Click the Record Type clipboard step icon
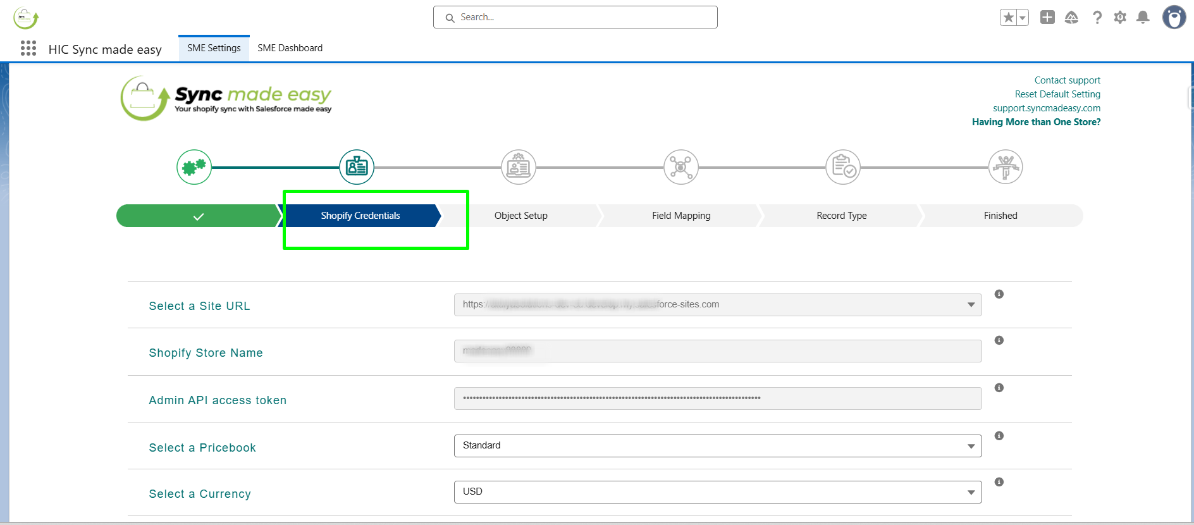This screenshot has height=525, width=1194. point(843,166)
